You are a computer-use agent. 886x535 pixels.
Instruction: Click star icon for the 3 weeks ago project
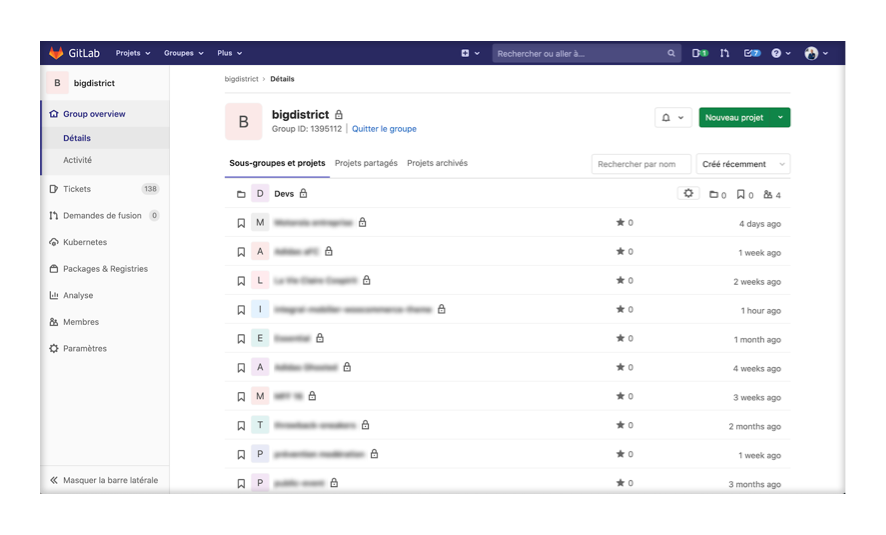pos(620,397)
